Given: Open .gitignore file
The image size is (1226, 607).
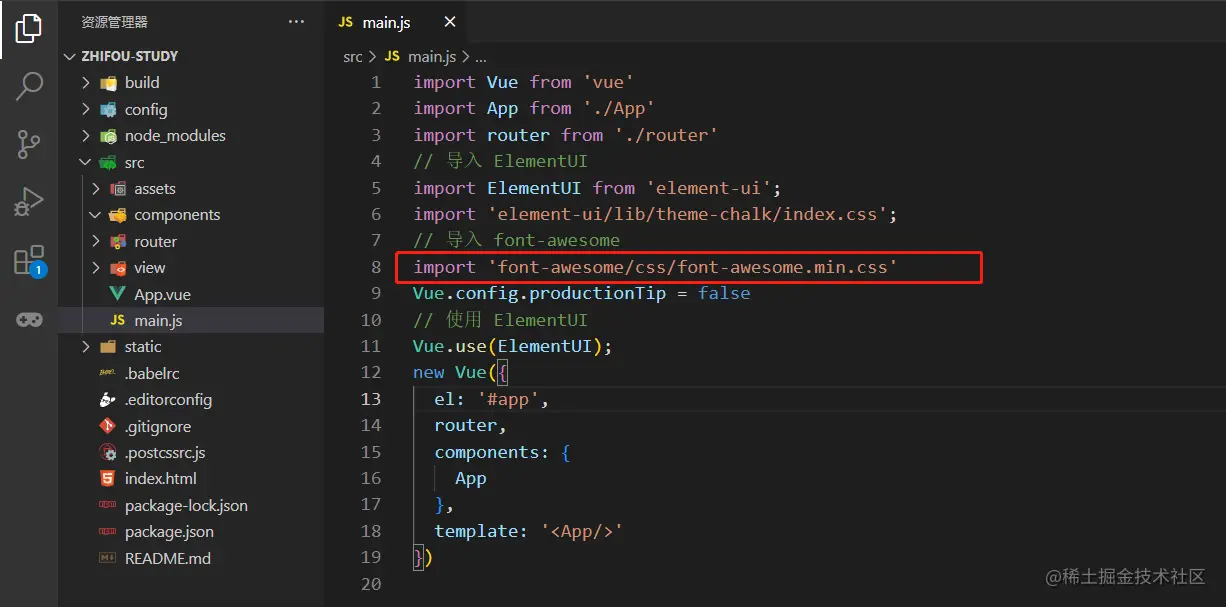Looking at the screenshot, I should point(191,426).
